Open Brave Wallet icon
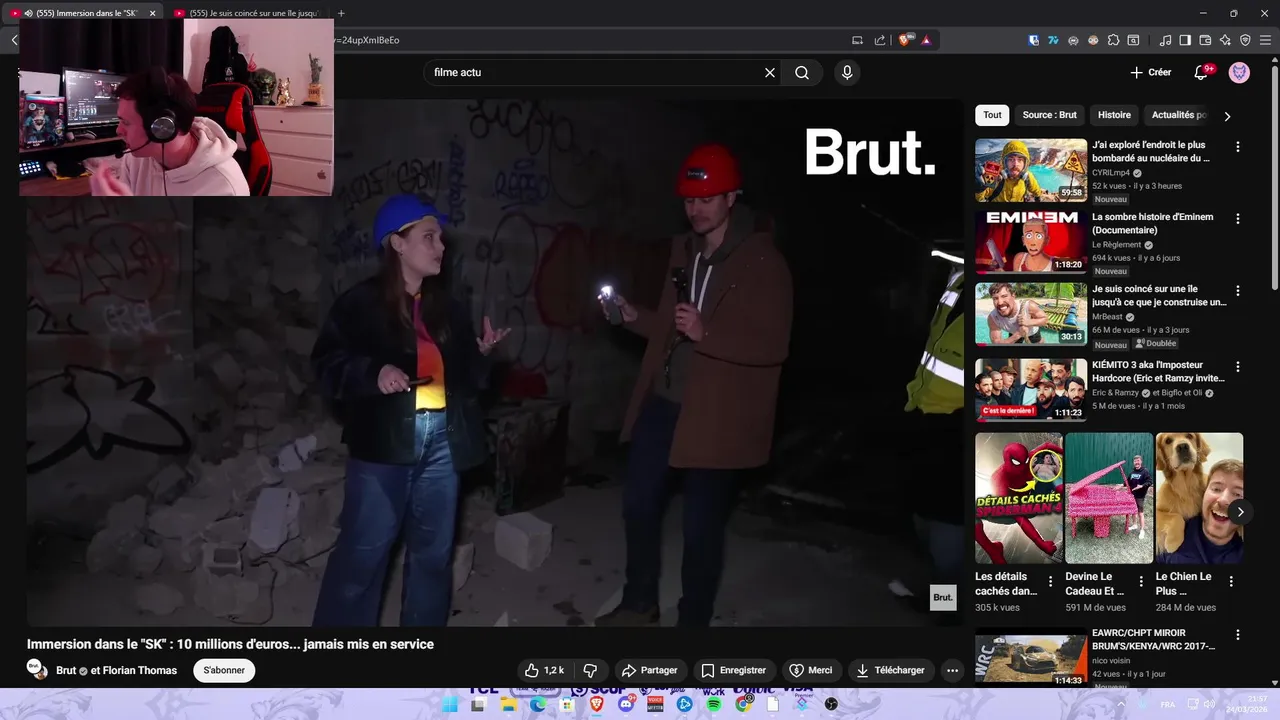Image resolution: width=1280 pixels, height=720 pixels. (x=1205, y=40)
